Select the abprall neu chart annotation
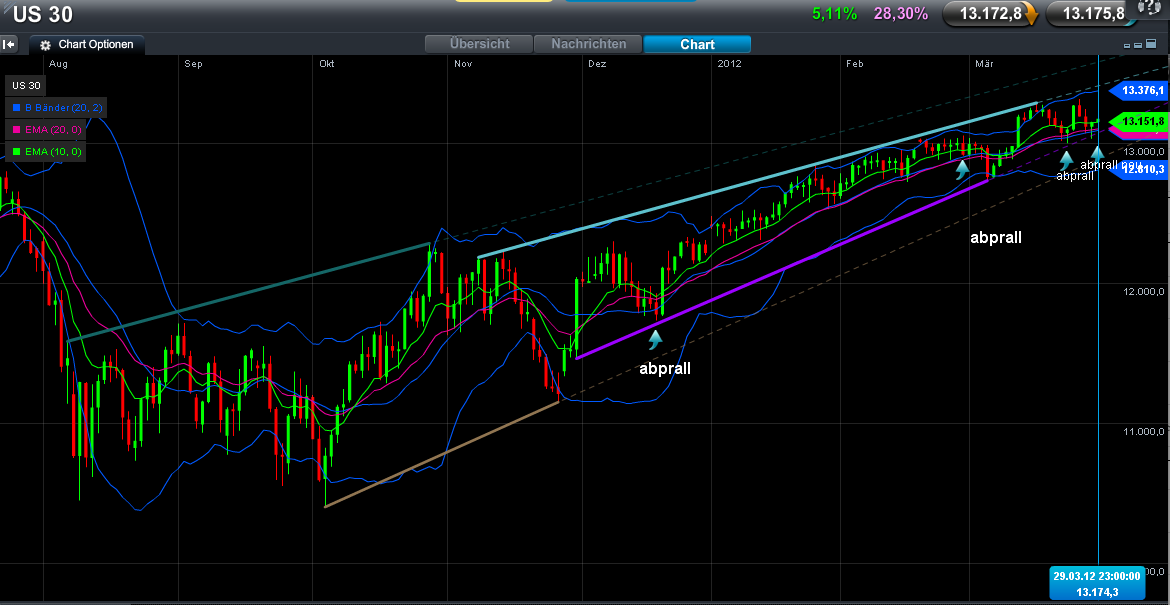 [1111, 165]
